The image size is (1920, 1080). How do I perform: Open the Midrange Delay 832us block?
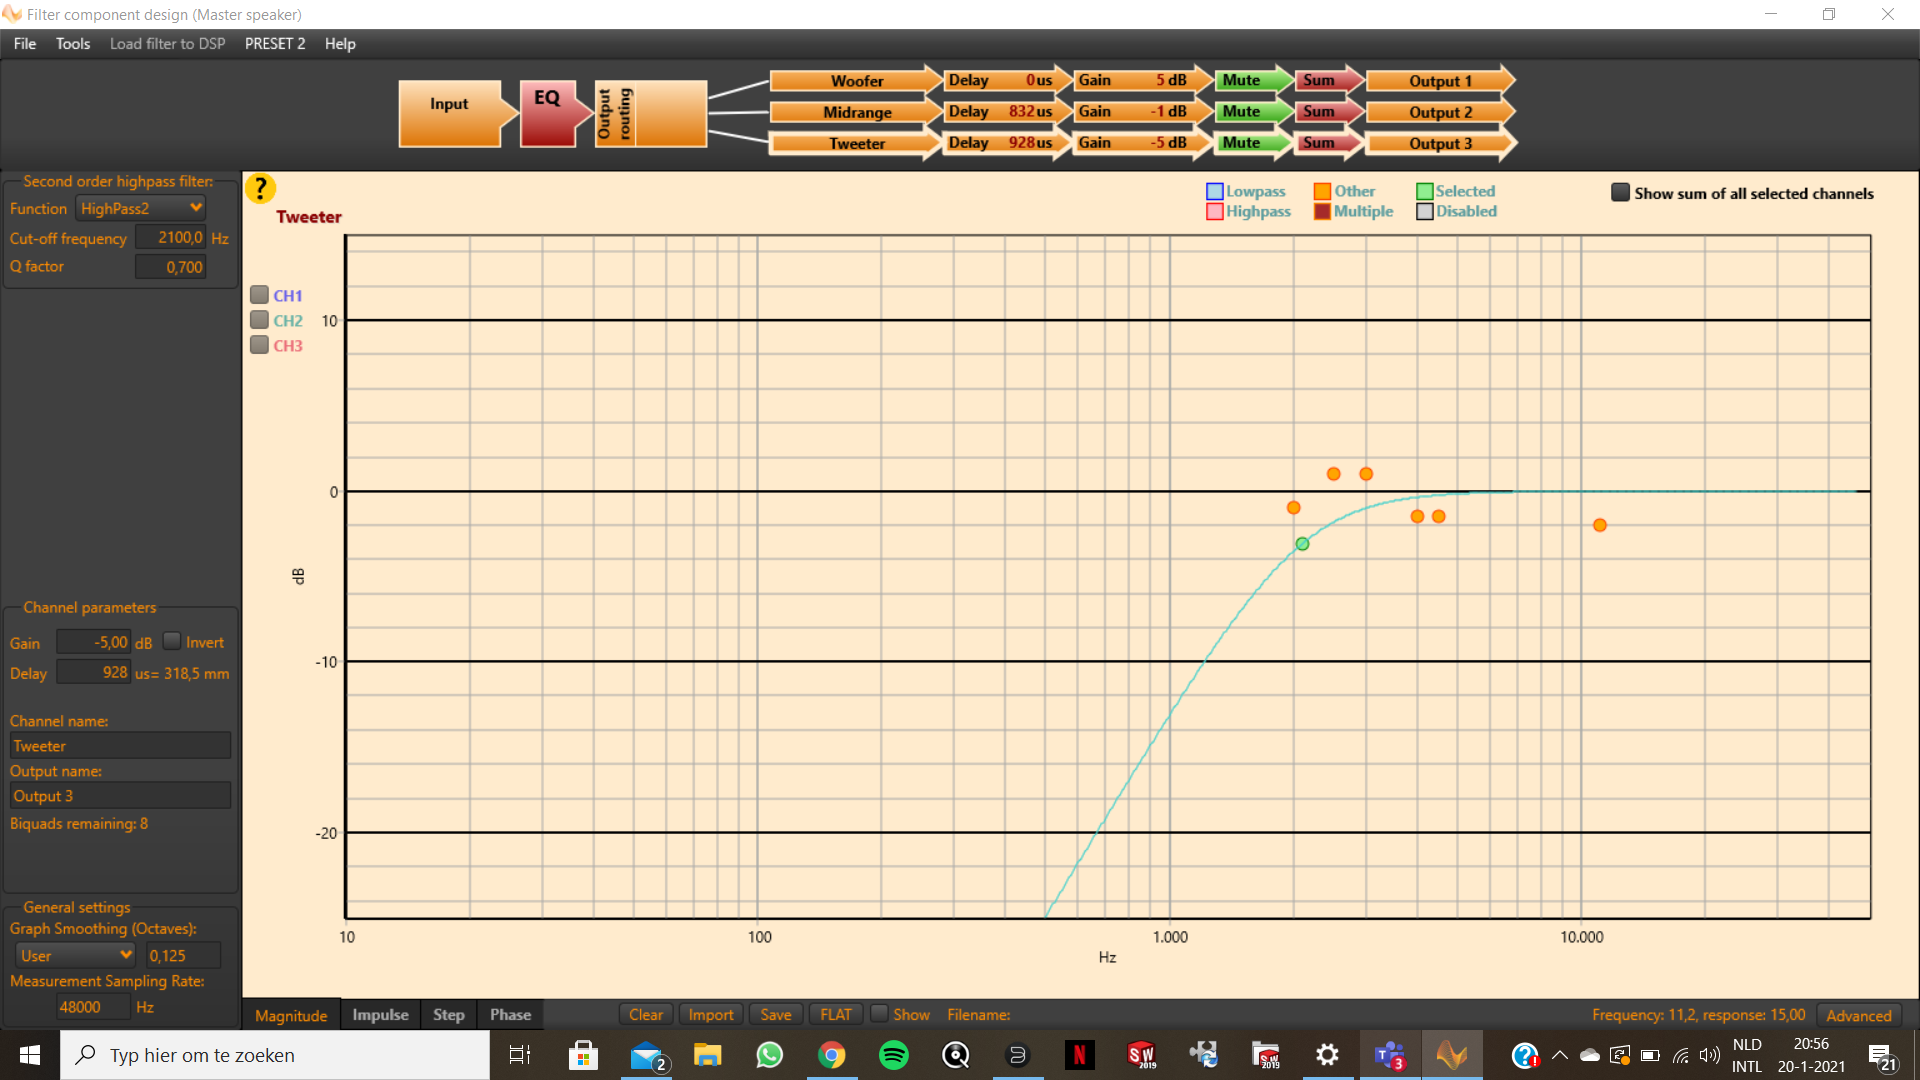1007,112
